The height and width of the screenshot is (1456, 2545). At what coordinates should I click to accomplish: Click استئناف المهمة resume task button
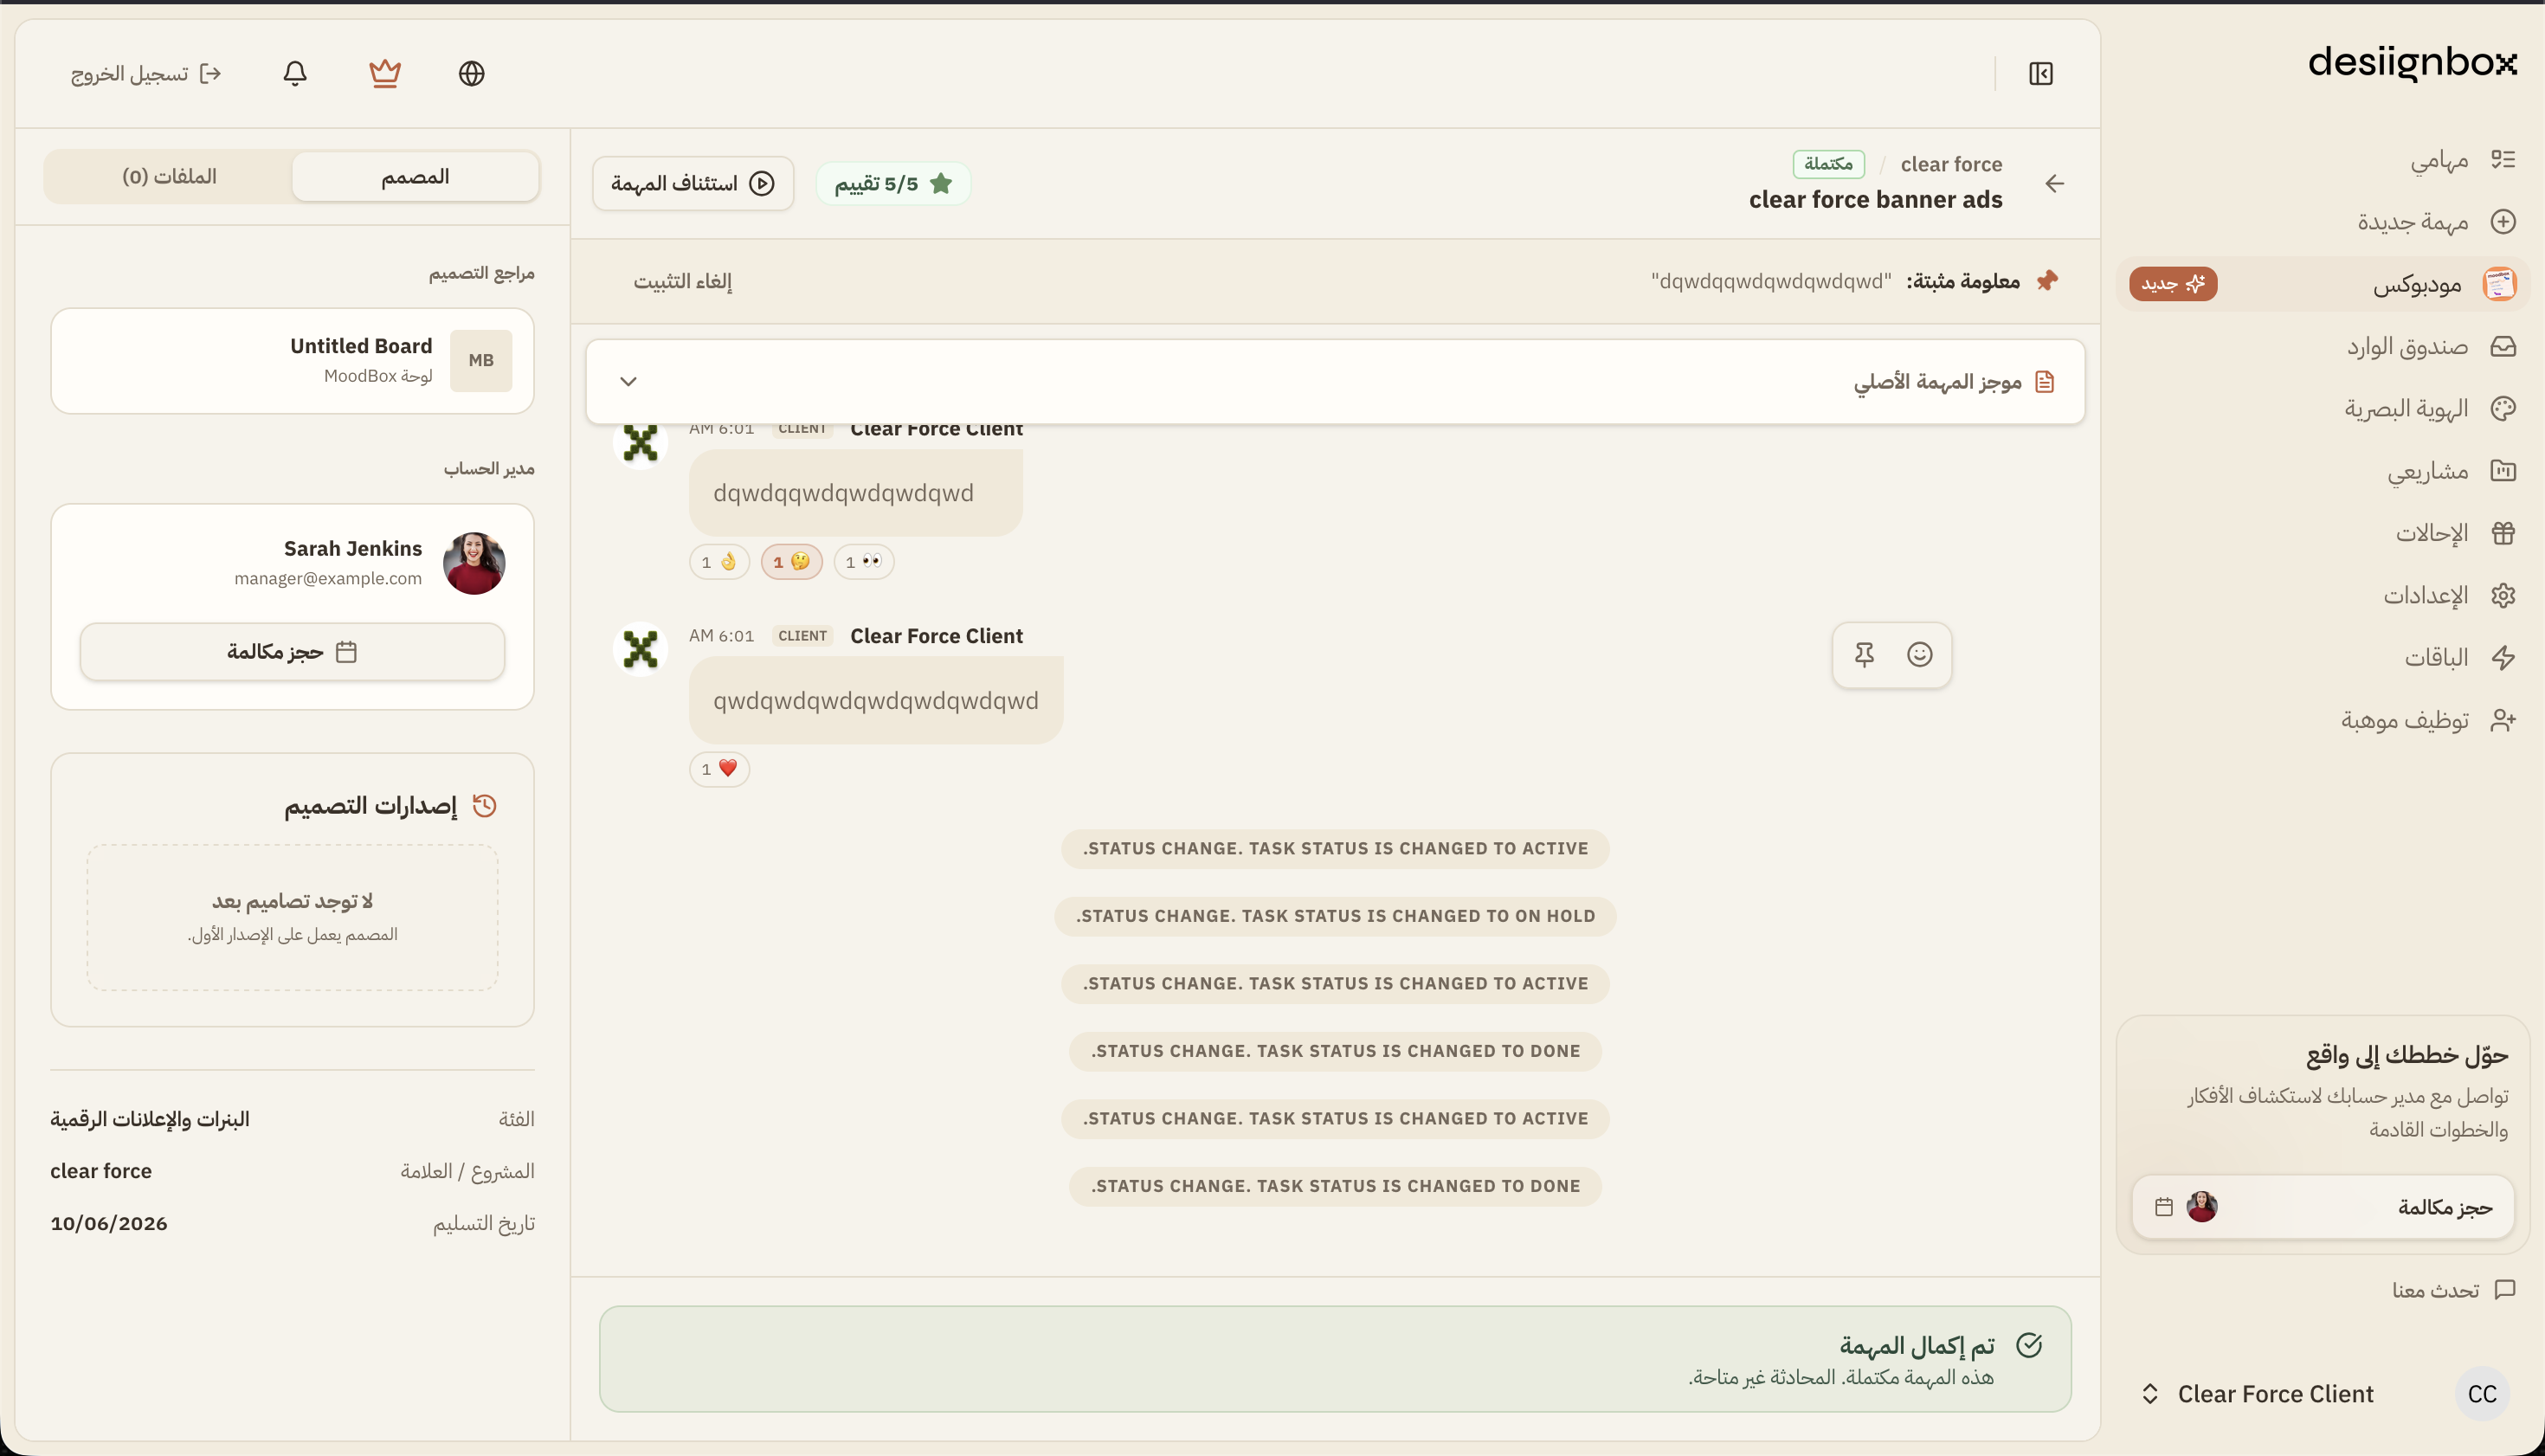[693, 183]
